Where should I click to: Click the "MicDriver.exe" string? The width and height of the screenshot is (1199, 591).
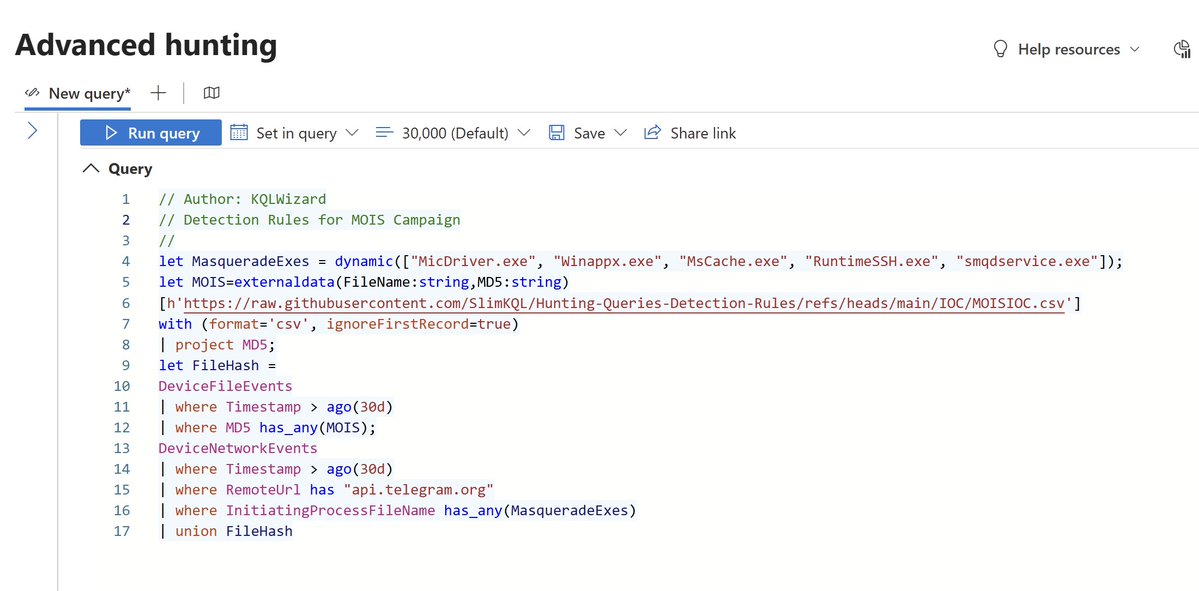(x=473, y=261)
